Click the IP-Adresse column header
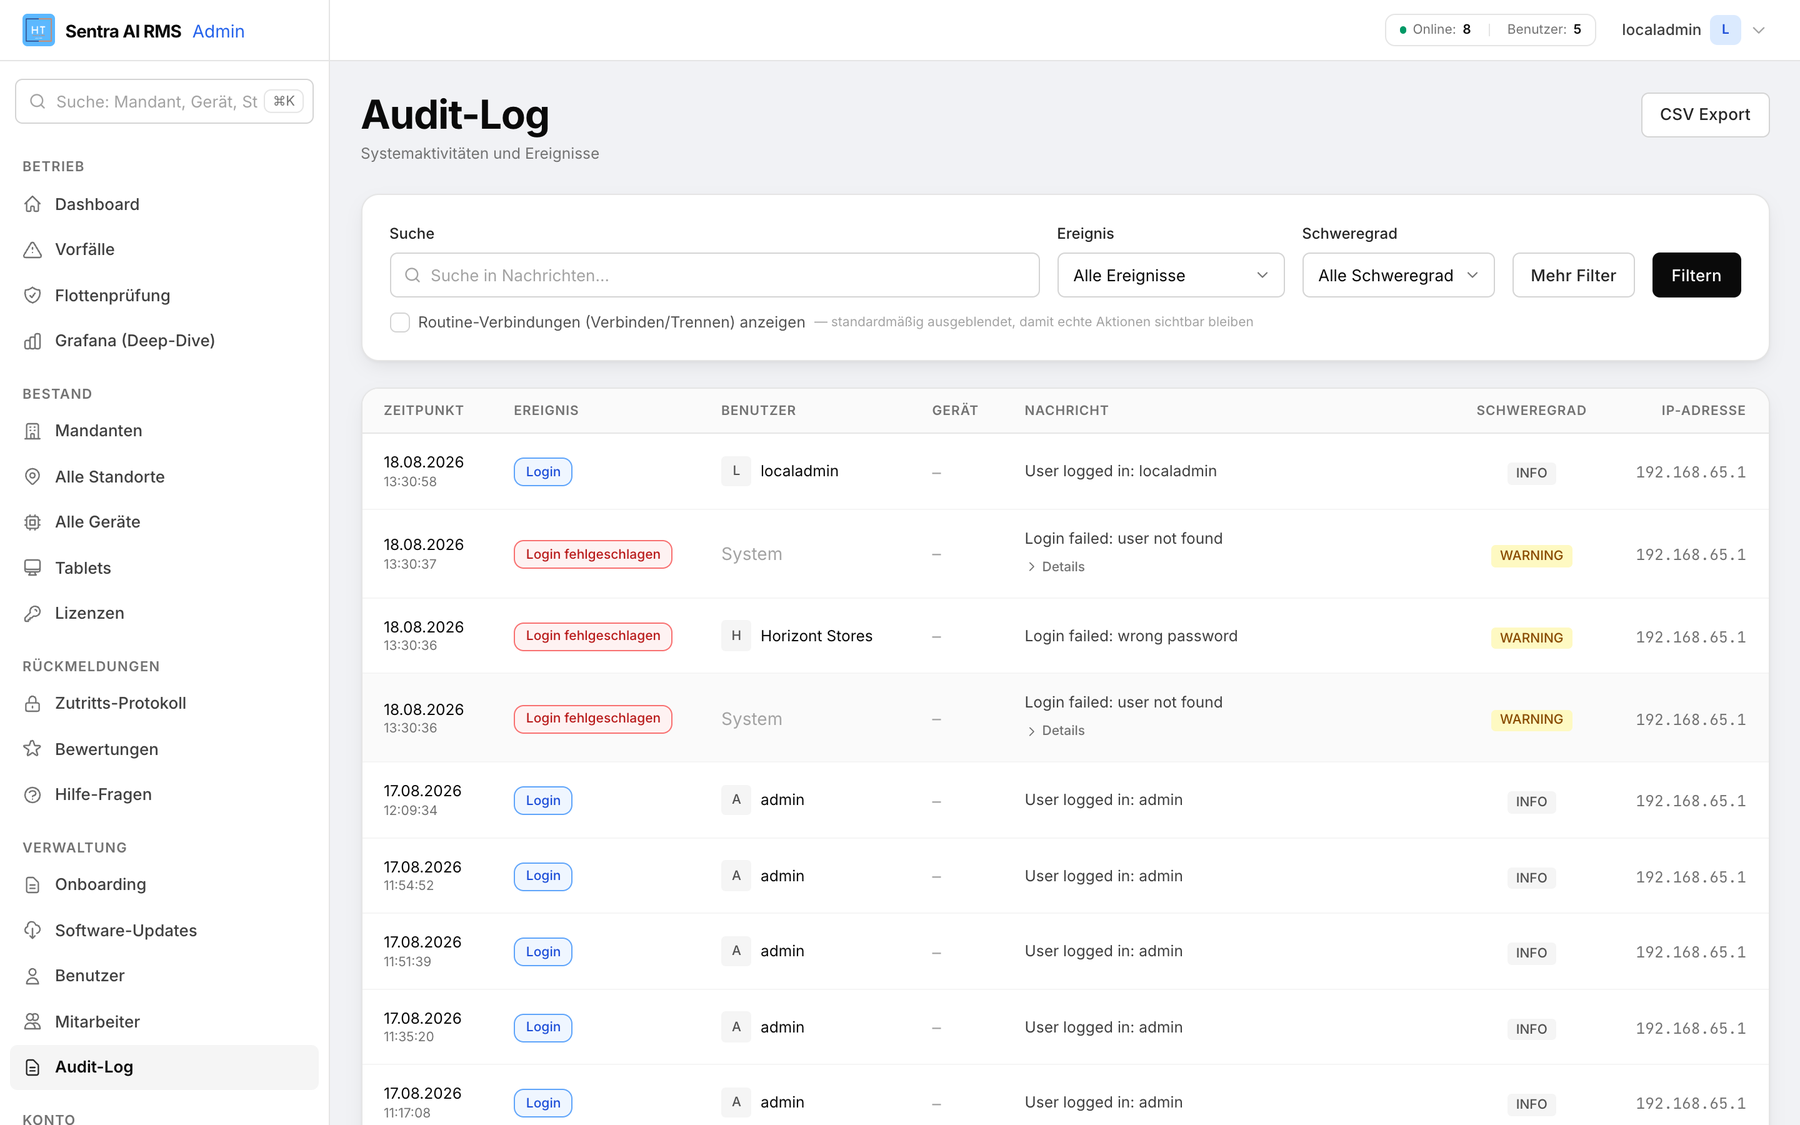The image size is (1800, 1125). [x=1703, y=411]
